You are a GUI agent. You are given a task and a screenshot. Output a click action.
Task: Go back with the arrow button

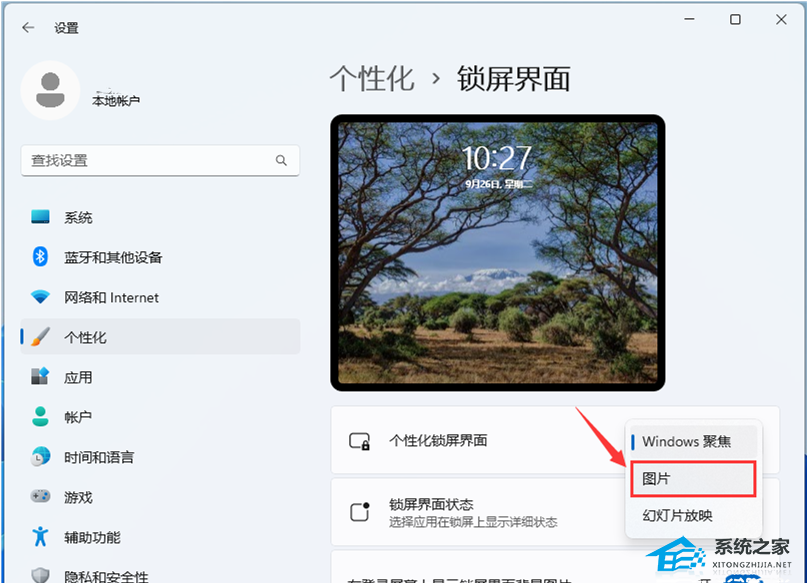click(x=28, y=27)
